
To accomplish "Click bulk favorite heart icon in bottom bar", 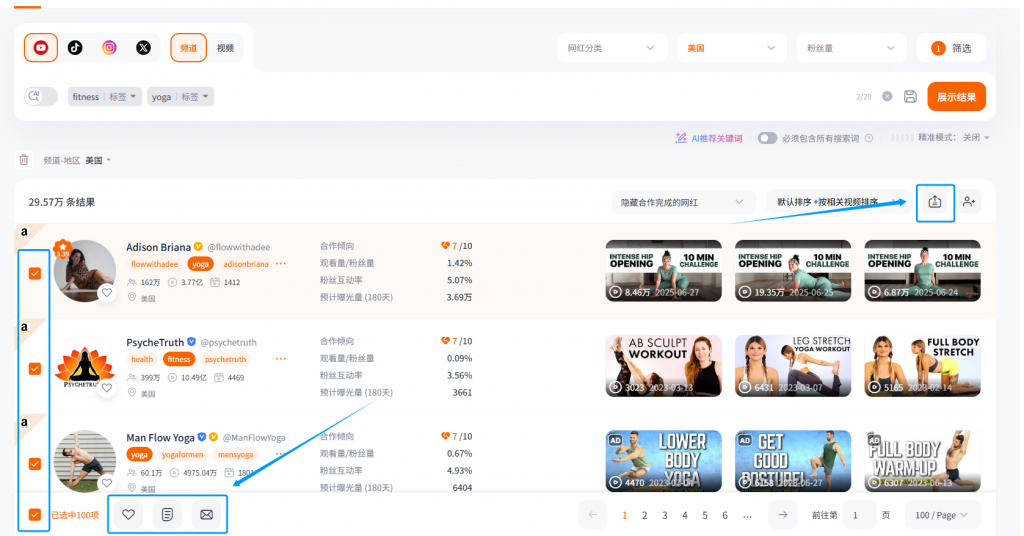I will coord(129,514).
